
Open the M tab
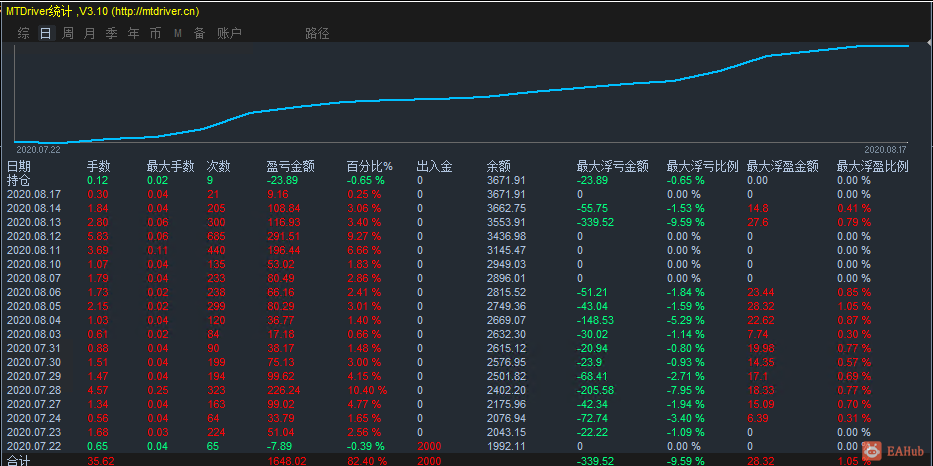[177, 34]
